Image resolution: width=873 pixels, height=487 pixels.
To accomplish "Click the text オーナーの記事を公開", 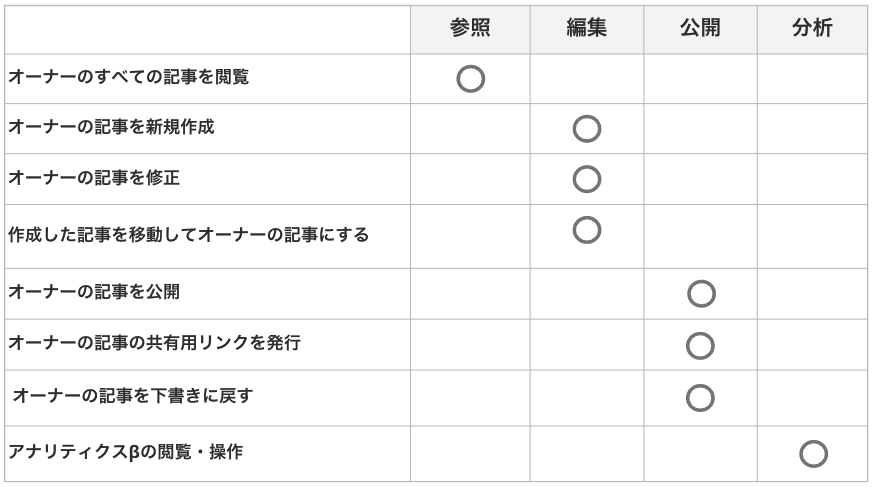I will tap(94, 292).
